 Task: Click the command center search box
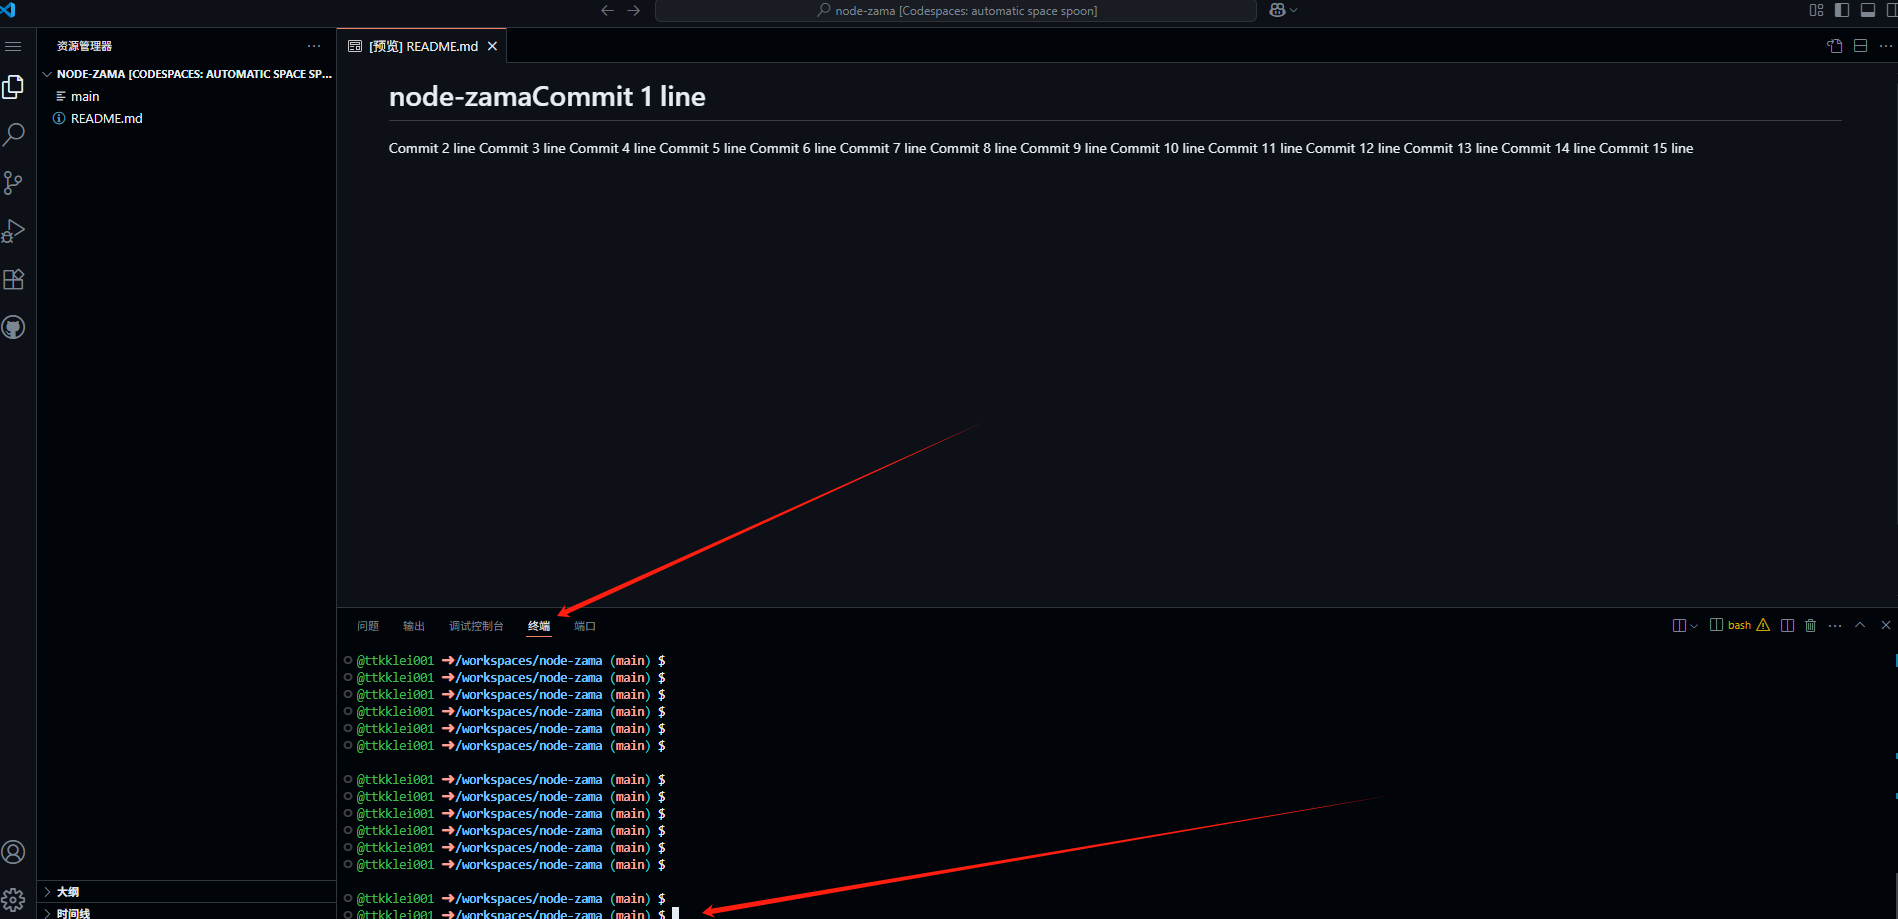(x=955, y=11)
